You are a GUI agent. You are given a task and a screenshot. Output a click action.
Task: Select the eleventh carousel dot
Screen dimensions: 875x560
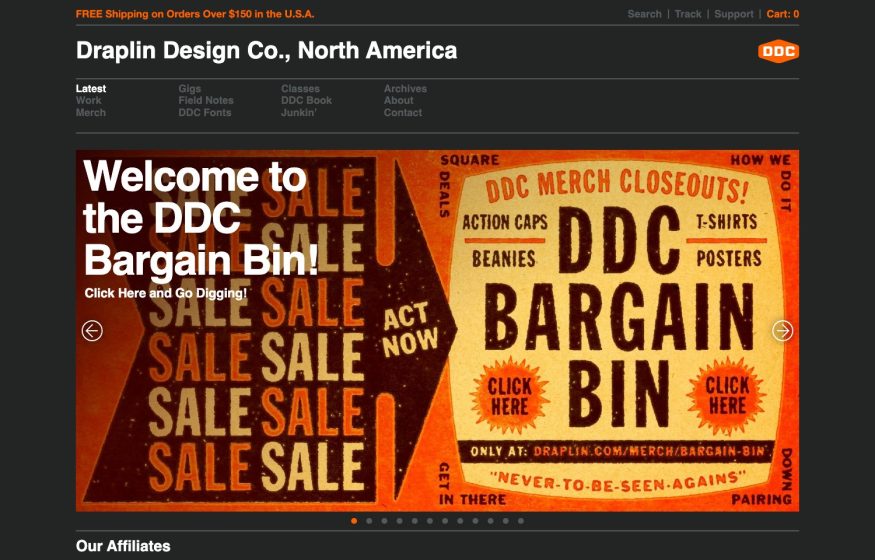tap(505, 521)
